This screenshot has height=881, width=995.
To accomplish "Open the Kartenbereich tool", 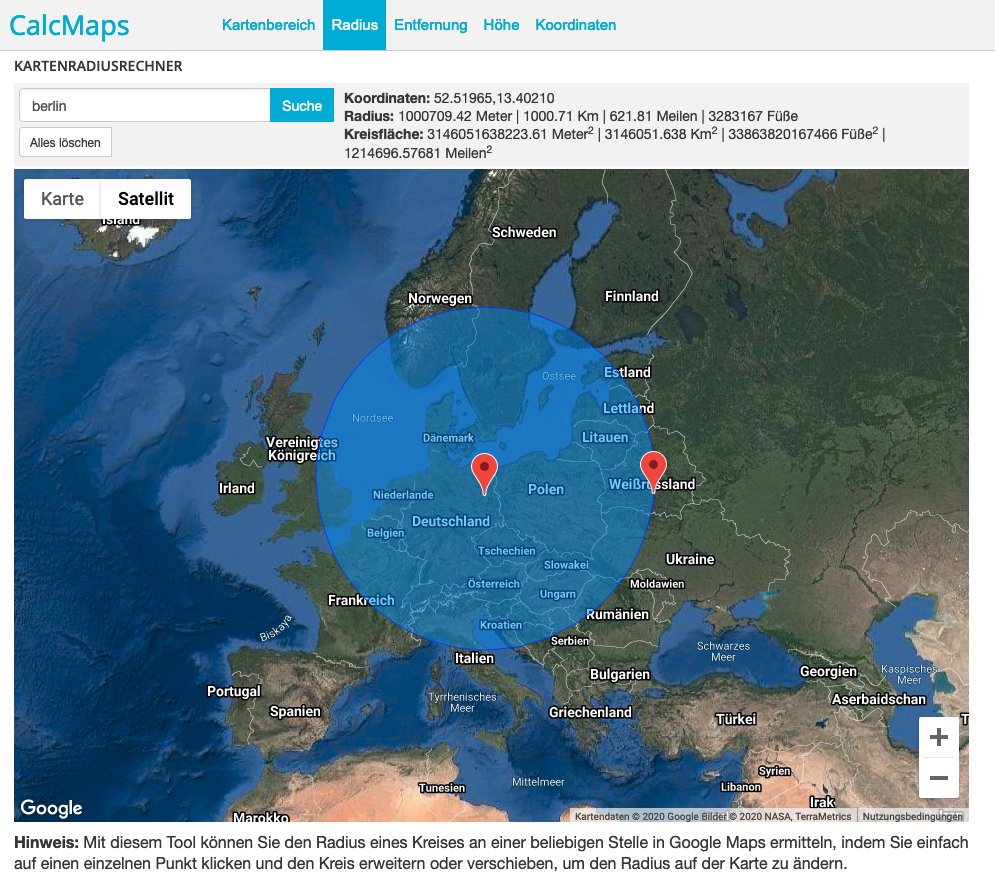I will click(x=268, y=25).
